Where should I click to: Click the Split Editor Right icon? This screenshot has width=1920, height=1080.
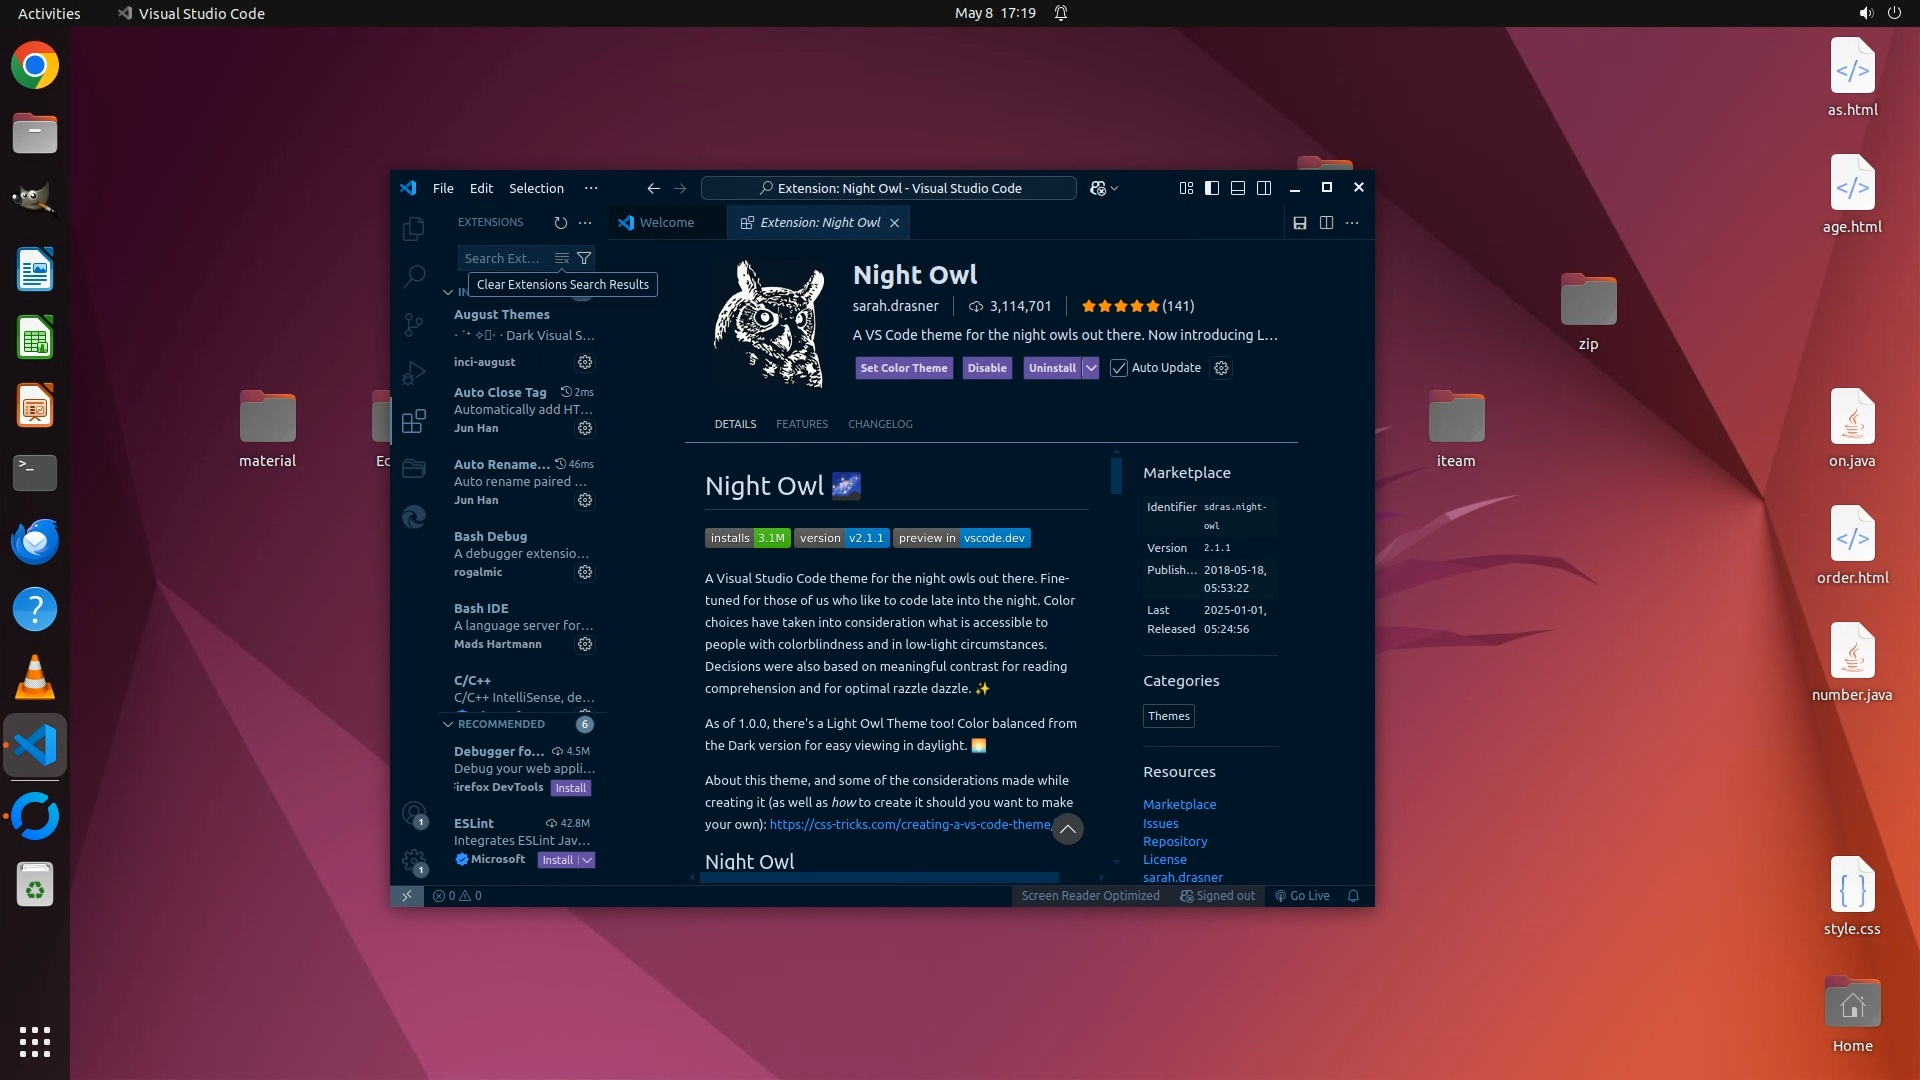(x=1326, y=223)
